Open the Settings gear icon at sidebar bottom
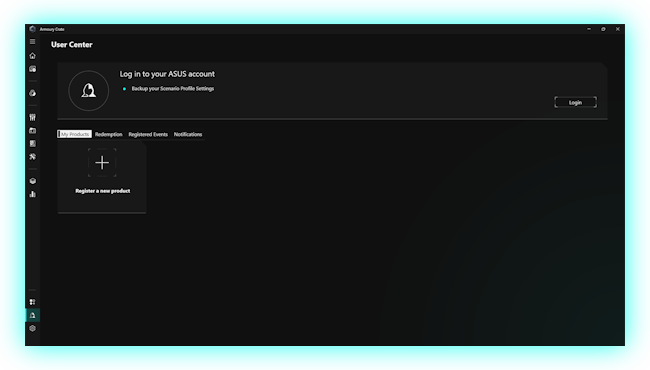Screen dimensions: 650x370 32,329
